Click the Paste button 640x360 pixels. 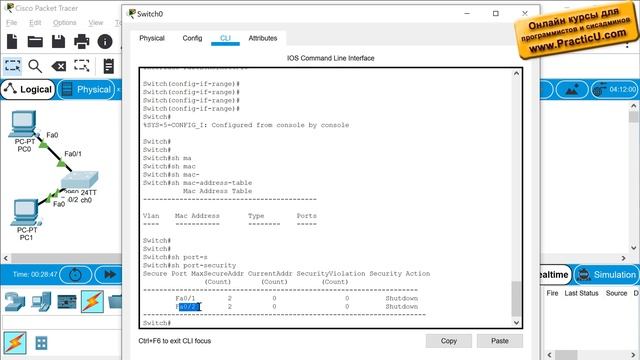tap(500, 341)
